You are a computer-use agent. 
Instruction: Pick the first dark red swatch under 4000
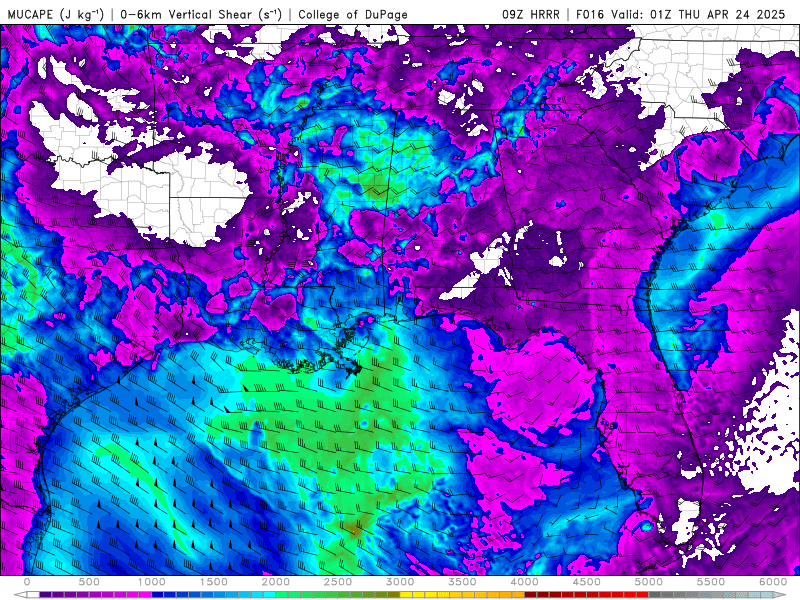(531, 594)
